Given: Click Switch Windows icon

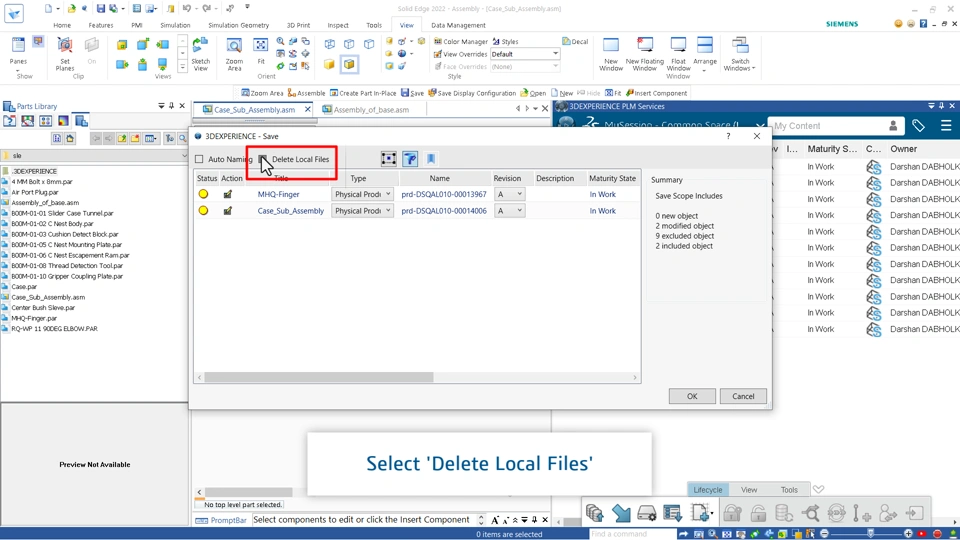Looking at the screenshot, I should pos(740,53).
